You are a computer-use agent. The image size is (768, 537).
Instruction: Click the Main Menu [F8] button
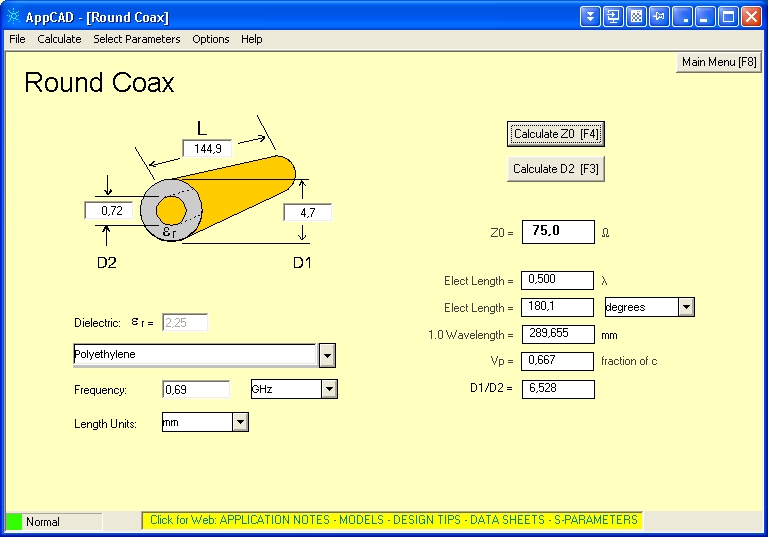719,62
